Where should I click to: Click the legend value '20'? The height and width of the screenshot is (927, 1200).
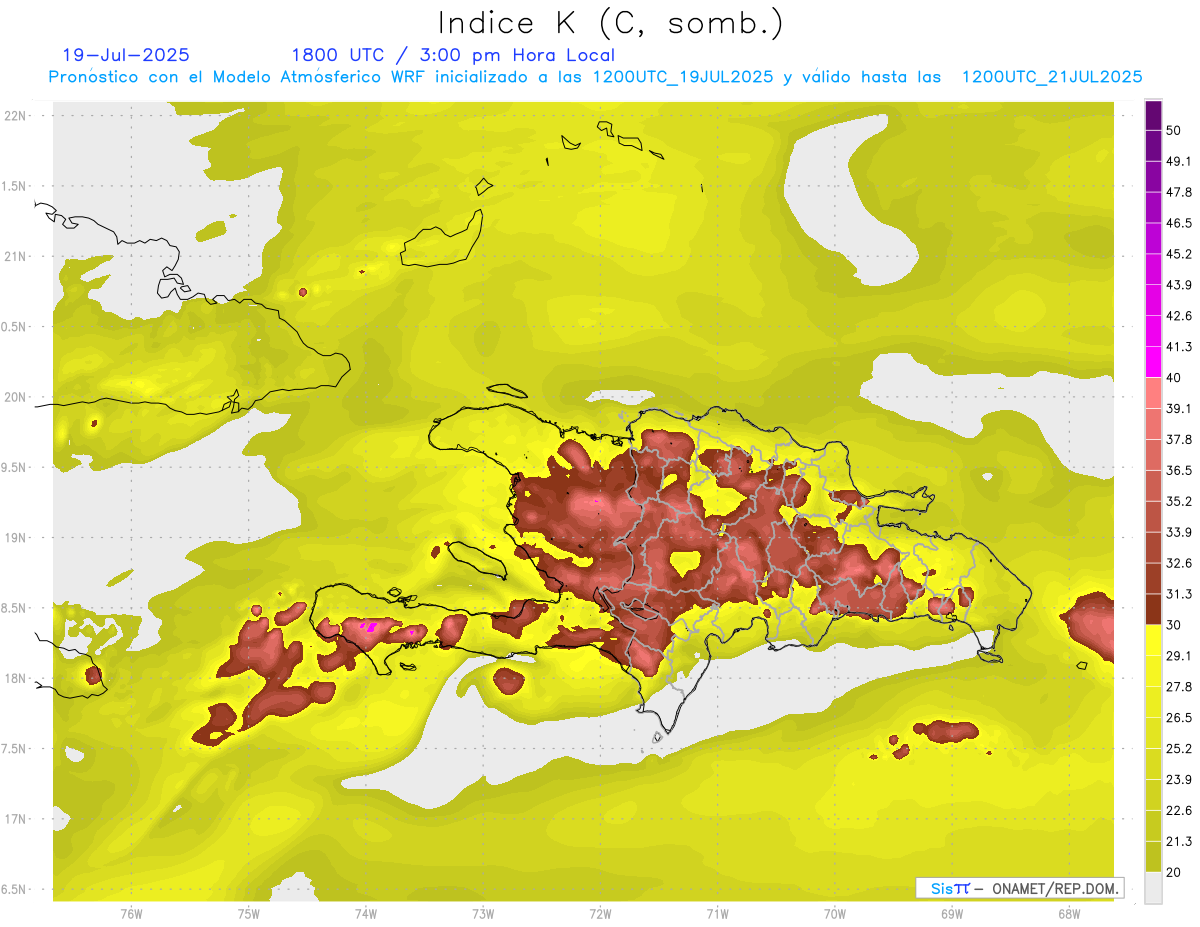pos(1174,872)
